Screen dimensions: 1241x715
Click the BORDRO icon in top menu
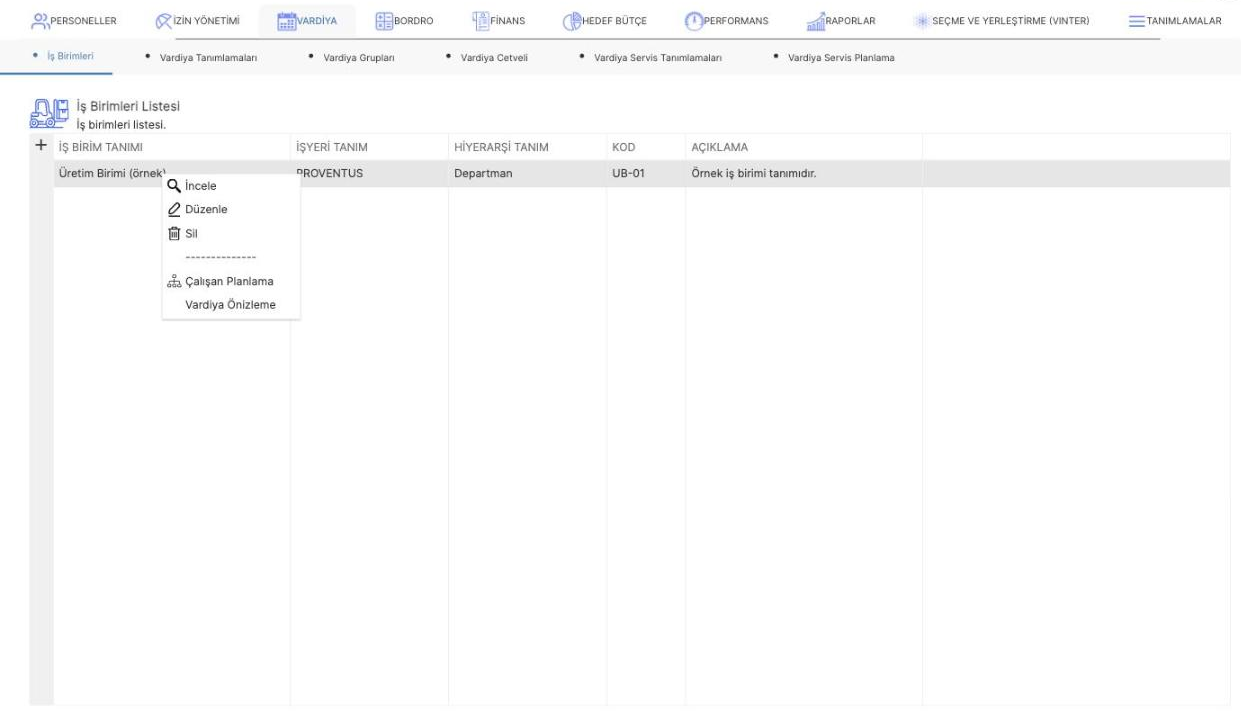coord(385,21)
